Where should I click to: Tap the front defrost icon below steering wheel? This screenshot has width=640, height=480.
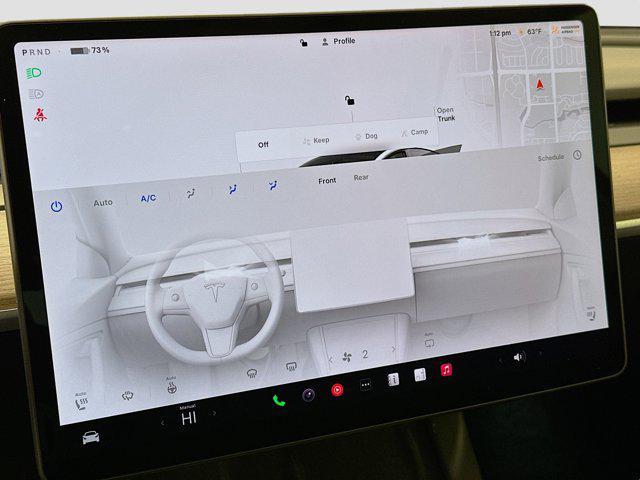tap(252, 373)
